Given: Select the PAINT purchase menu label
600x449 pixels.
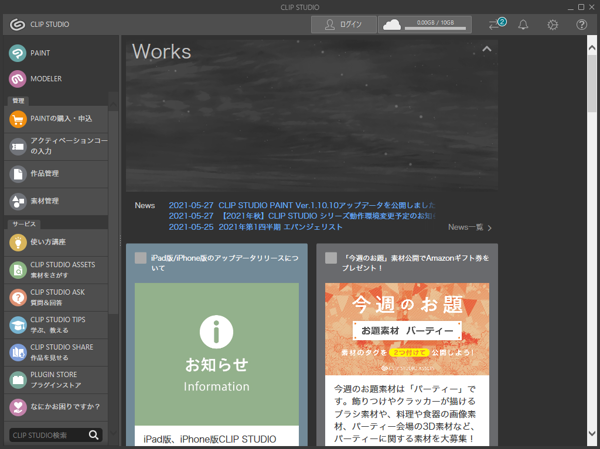Looking at the screenshot, I should click(x=61, y=119).
